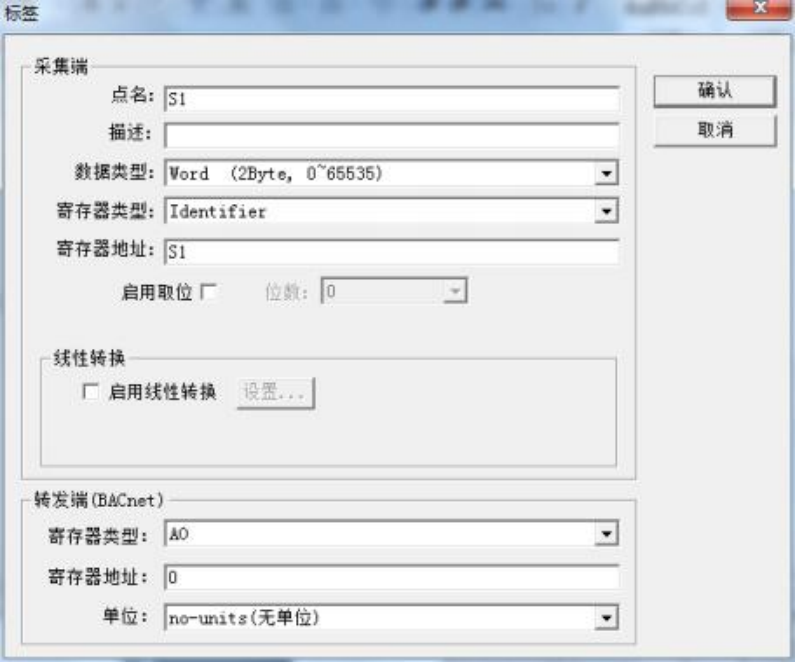The image size is (796, 662).
Task: Expand the Identifier register type dropdown
Action: [606, 211]
